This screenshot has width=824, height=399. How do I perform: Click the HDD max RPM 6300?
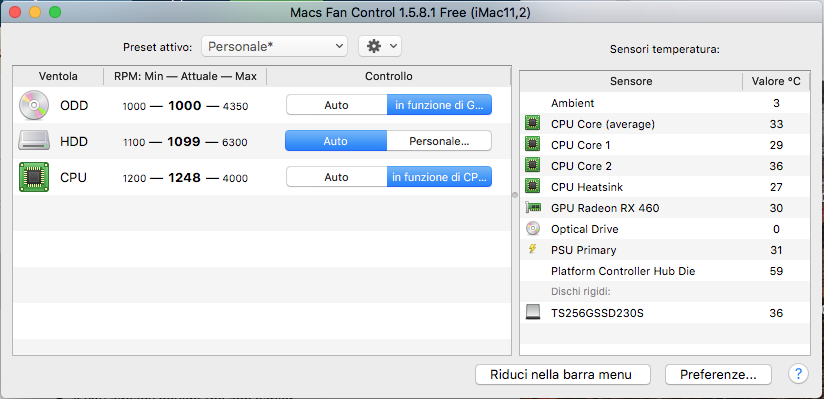235,142
